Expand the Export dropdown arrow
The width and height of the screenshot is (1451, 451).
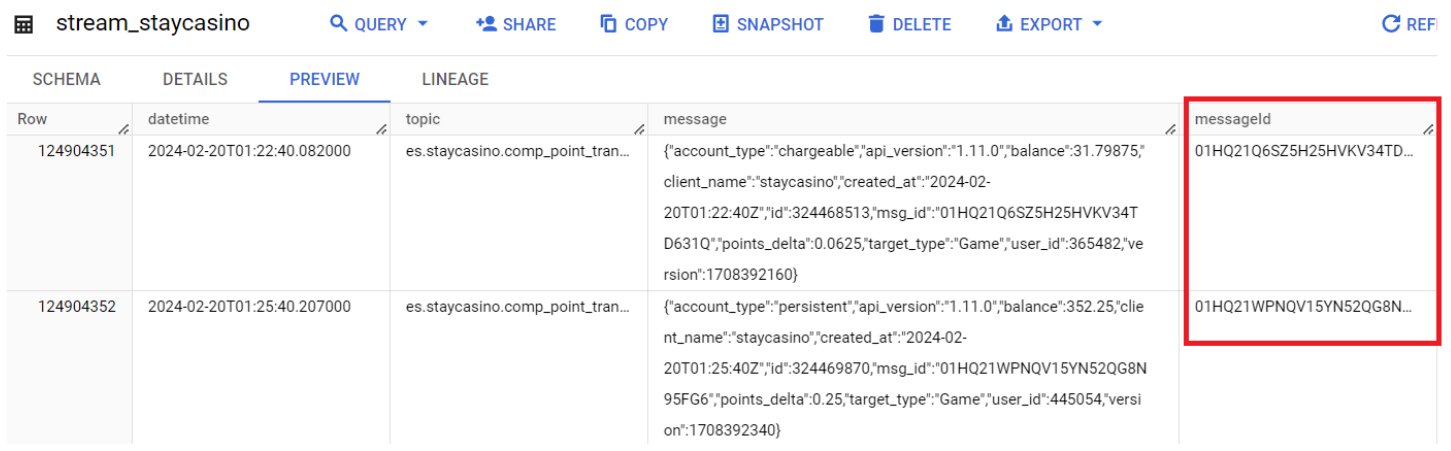point(1097,24)
